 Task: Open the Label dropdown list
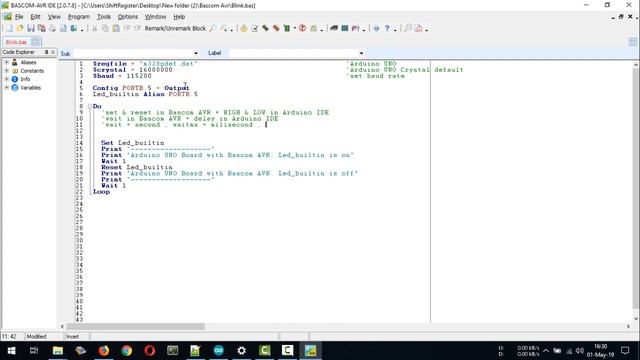pos(361,53)
